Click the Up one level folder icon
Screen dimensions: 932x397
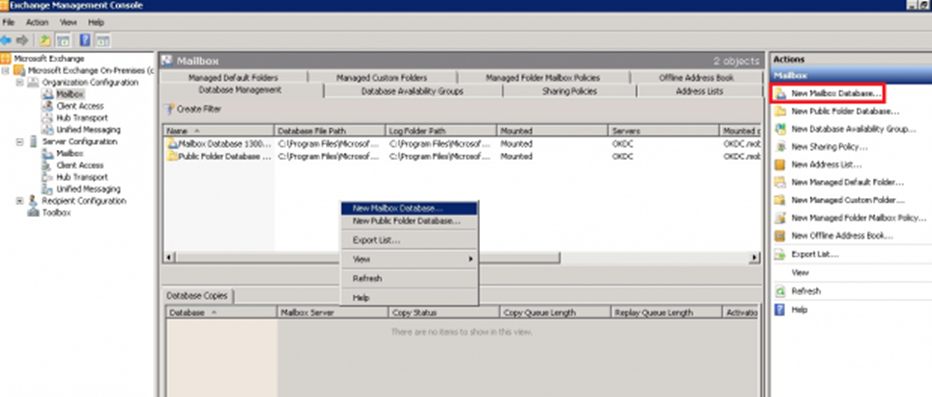45,40
